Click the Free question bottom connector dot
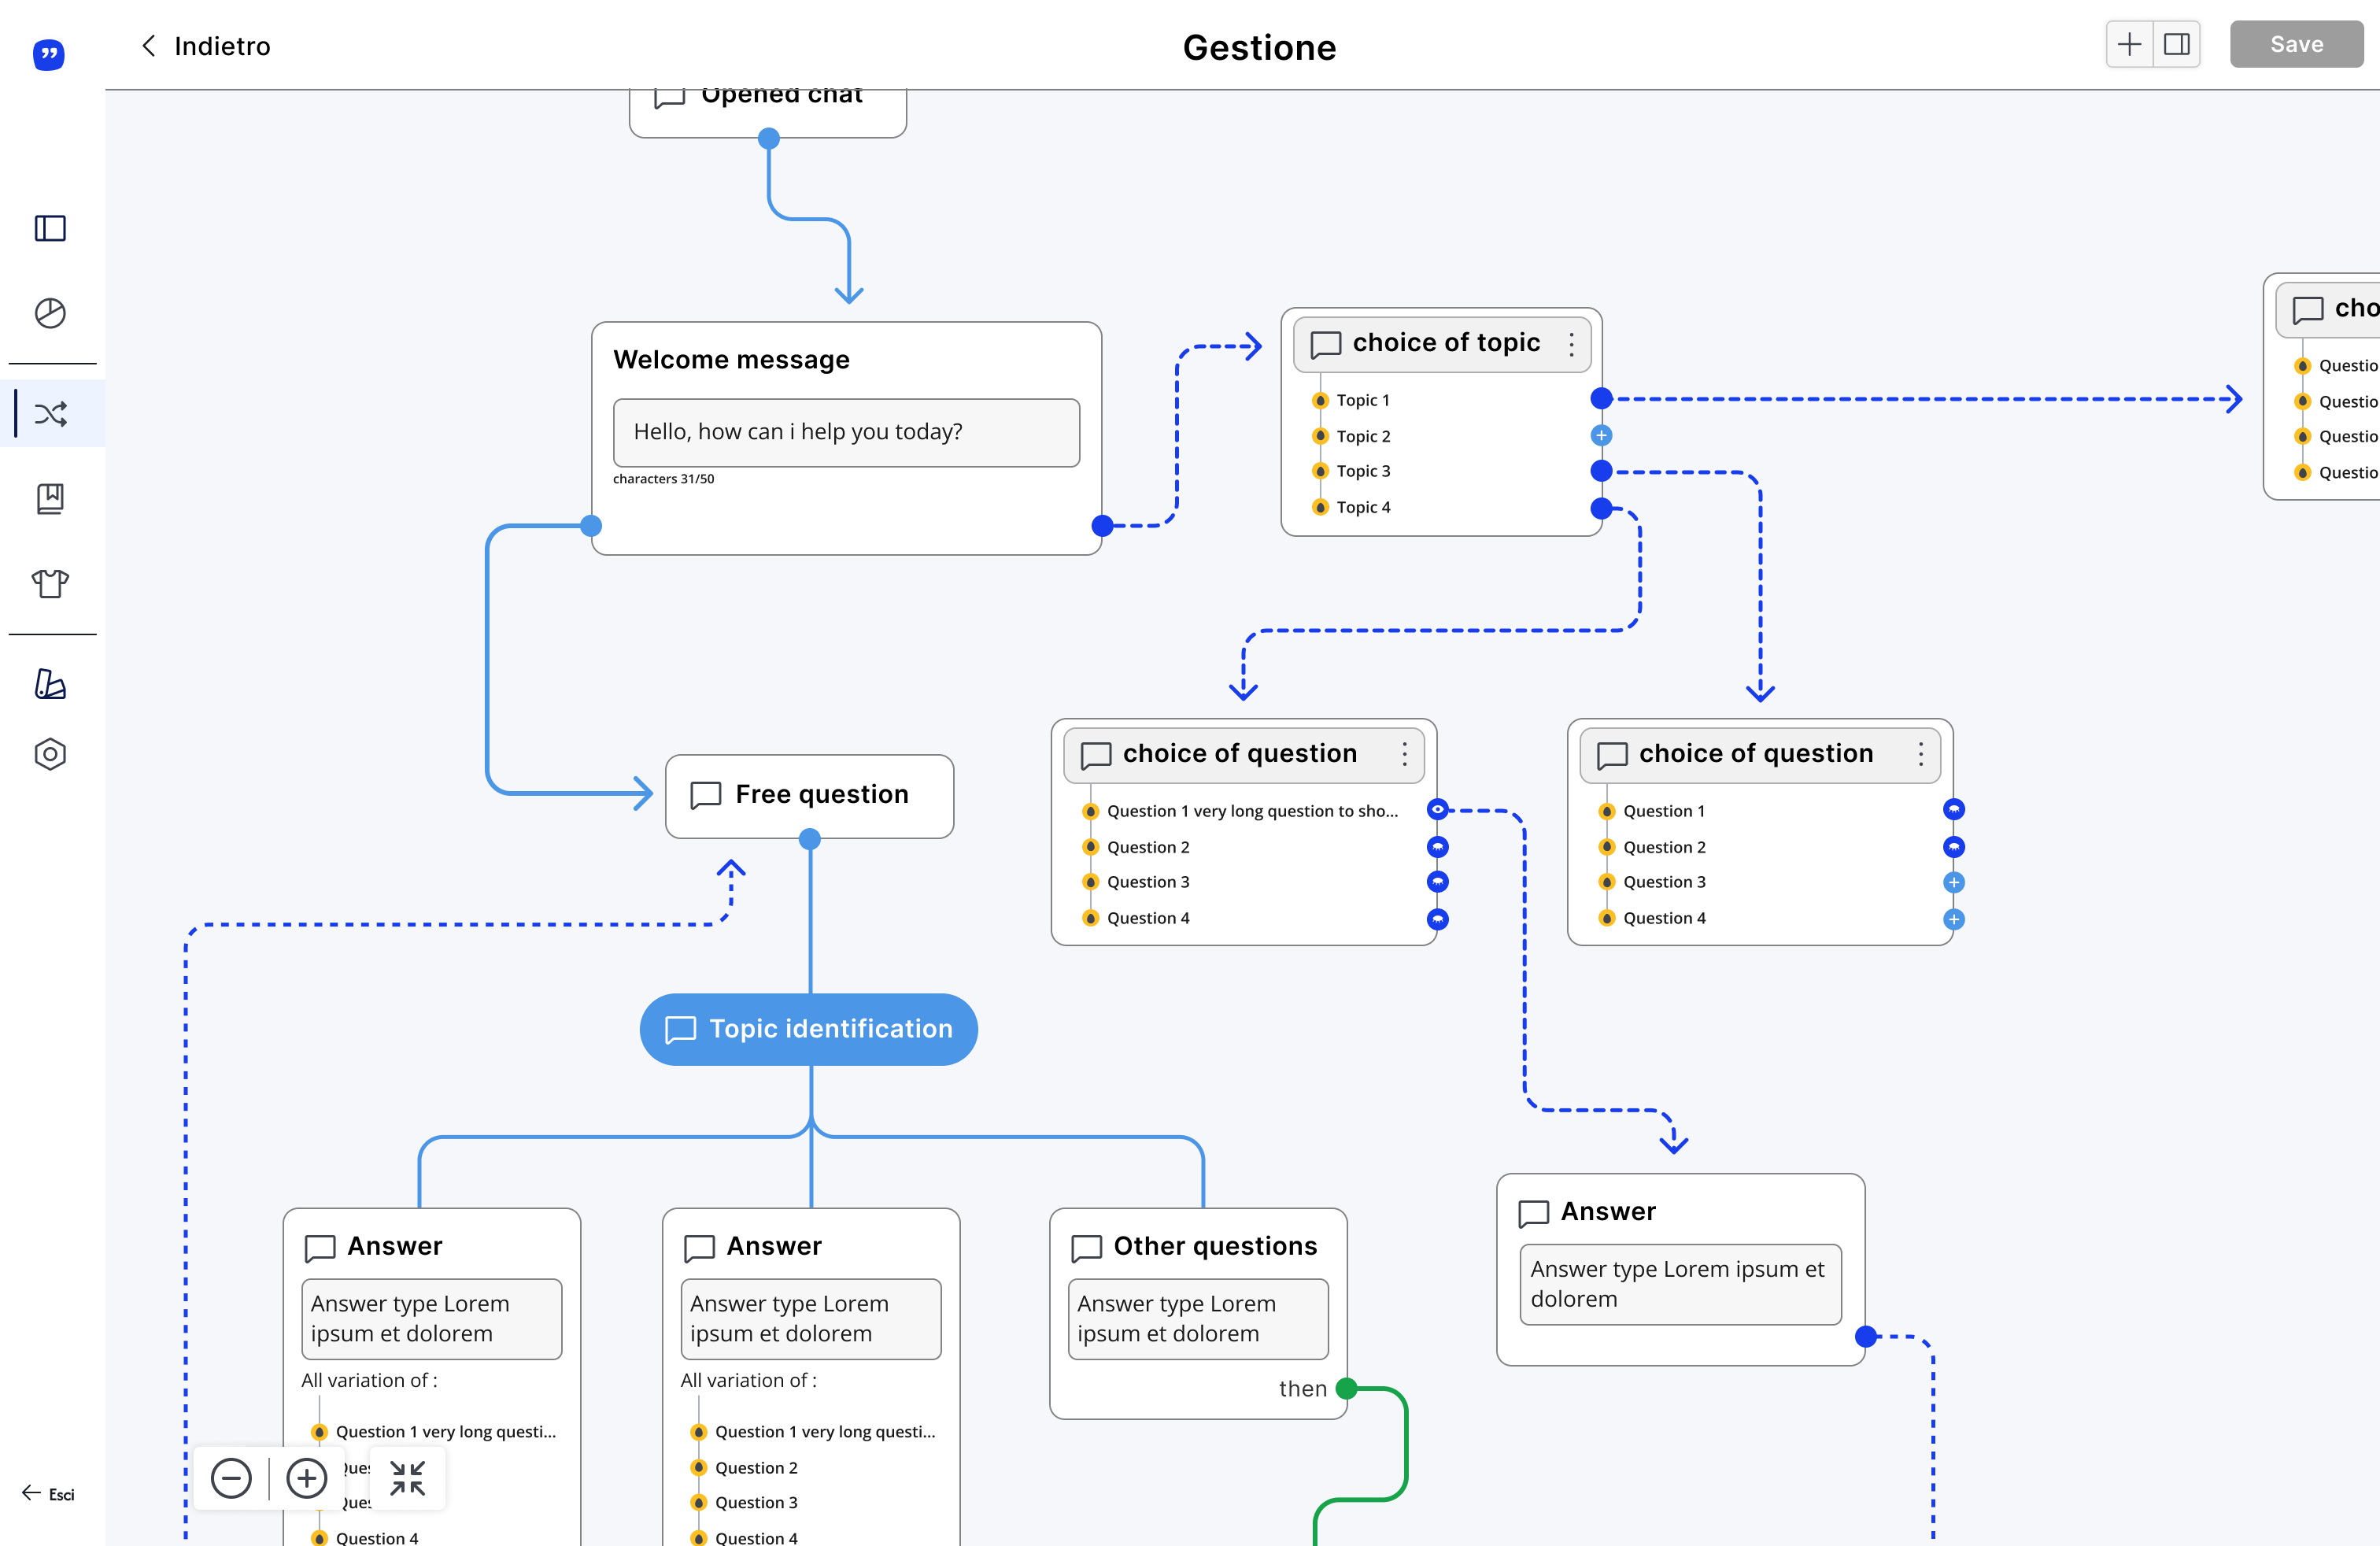The image size is (2380, 1546). (x=810, y=839)
